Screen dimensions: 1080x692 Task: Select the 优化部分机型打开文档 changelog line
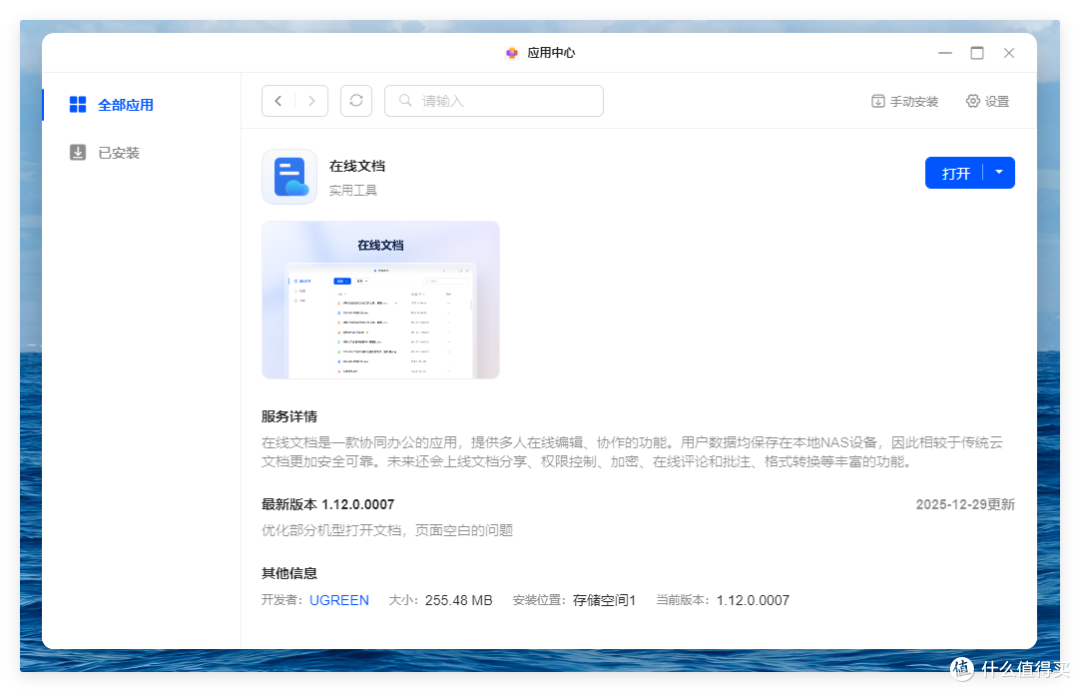click(387, 530)
